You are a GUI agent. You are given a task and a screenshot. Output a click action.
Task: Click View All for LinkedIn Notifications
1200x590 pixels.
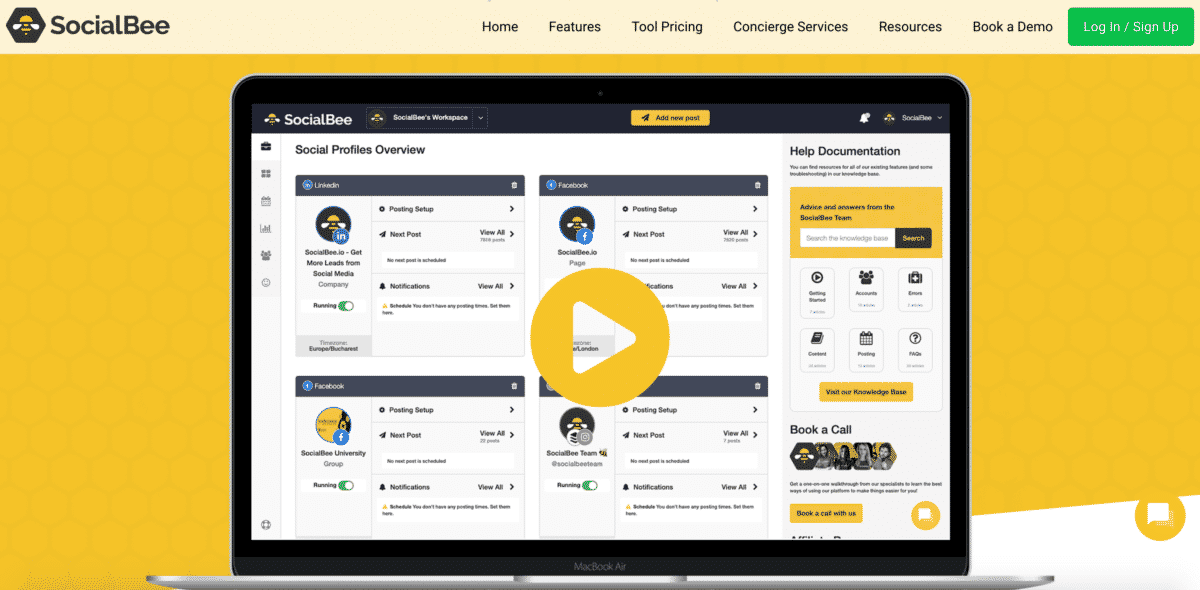point(491,286)
